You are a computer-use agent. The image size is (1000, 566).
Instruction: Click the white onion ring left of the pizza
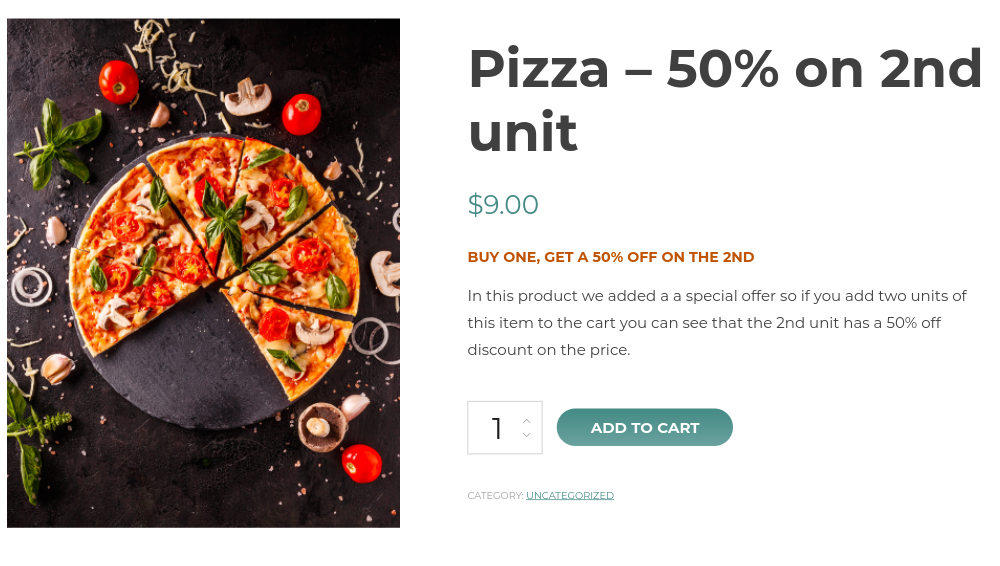pos(31,285)
